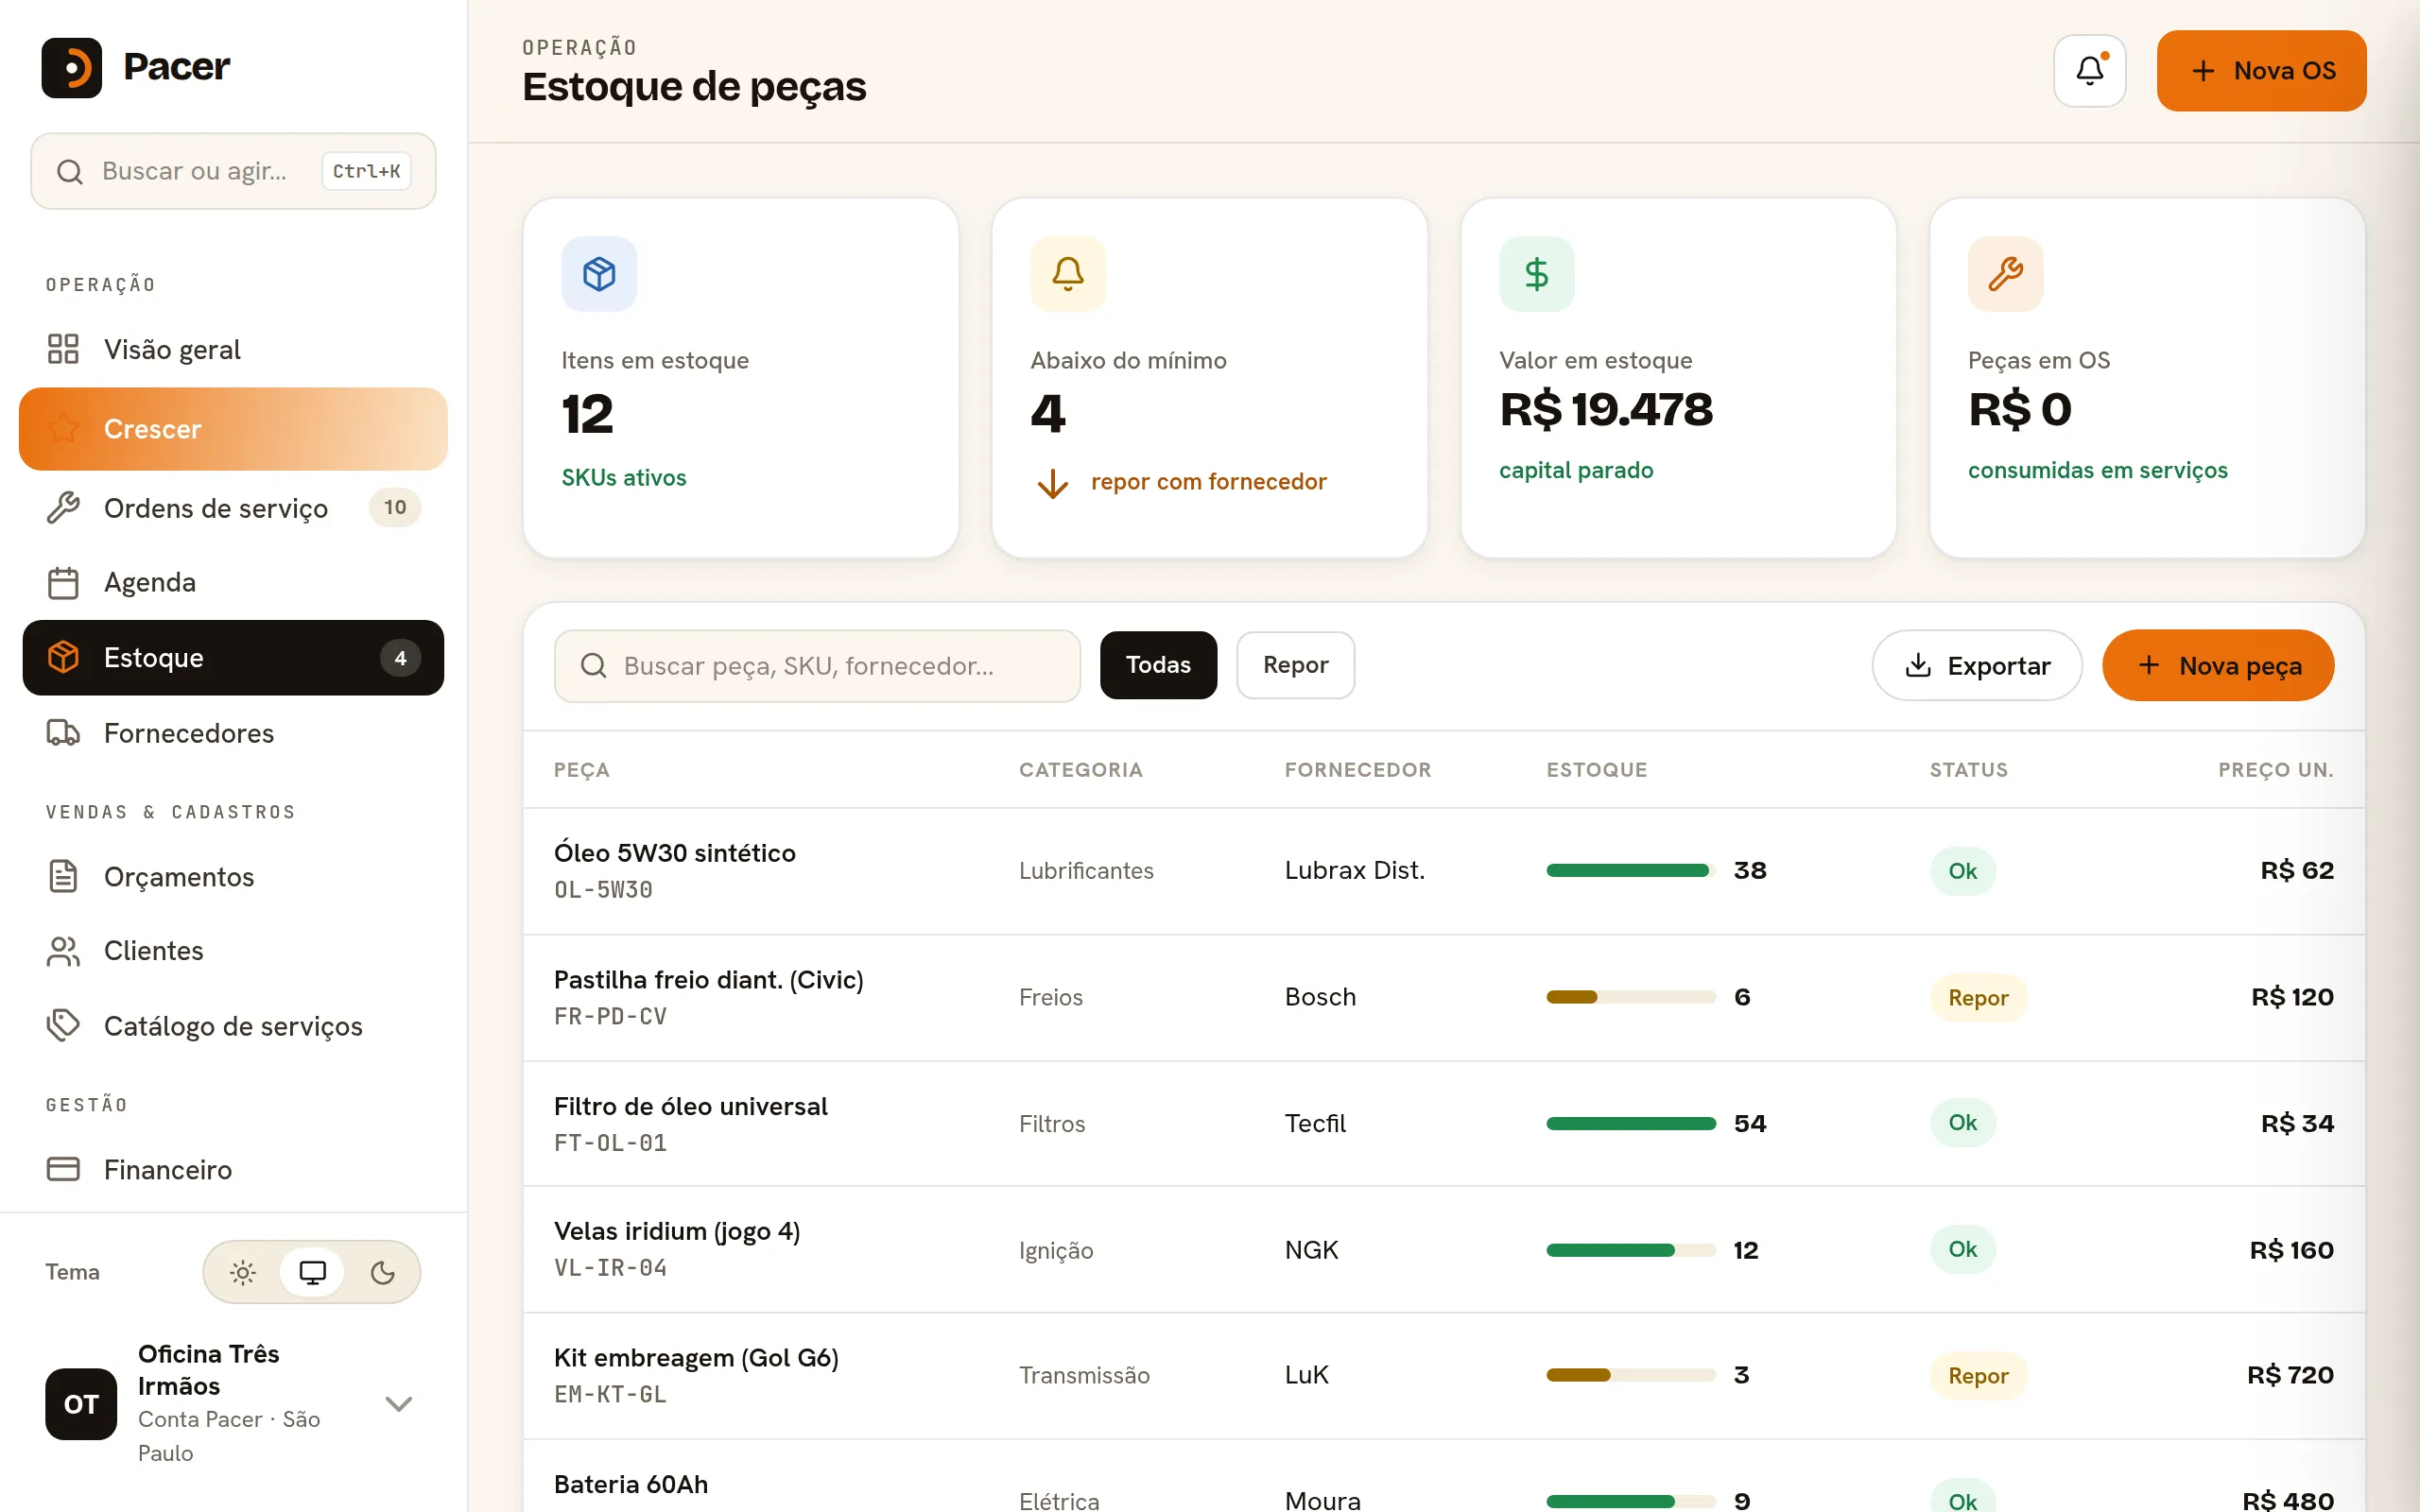Open Agenda page
Screen dimensions: 2420x1512
233,583
